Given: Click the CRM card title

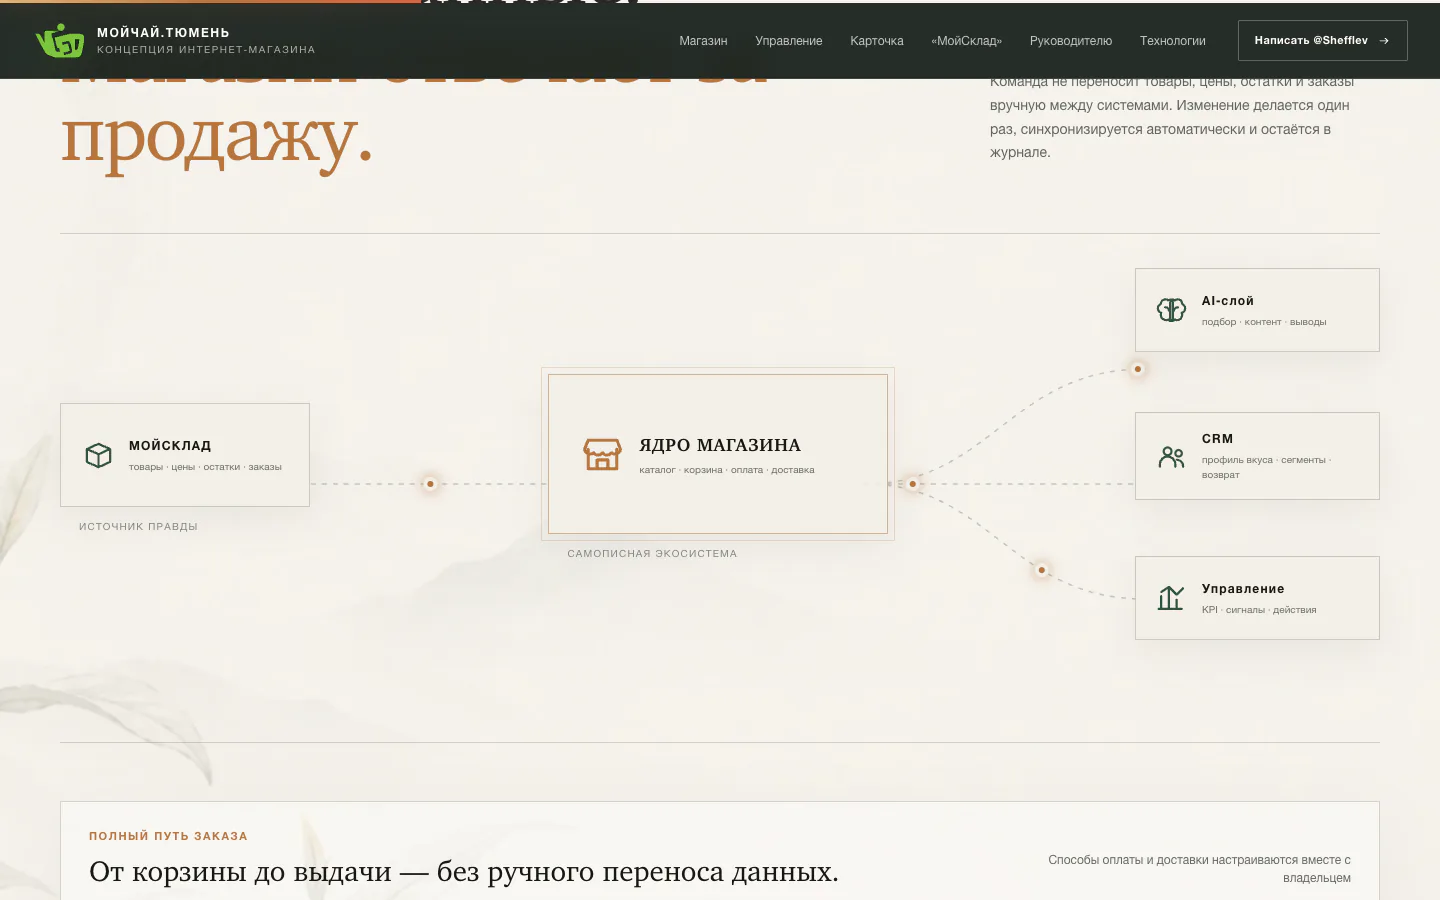Looking at the screenshot, I should pyautogui.click(x=1217, y=439).
